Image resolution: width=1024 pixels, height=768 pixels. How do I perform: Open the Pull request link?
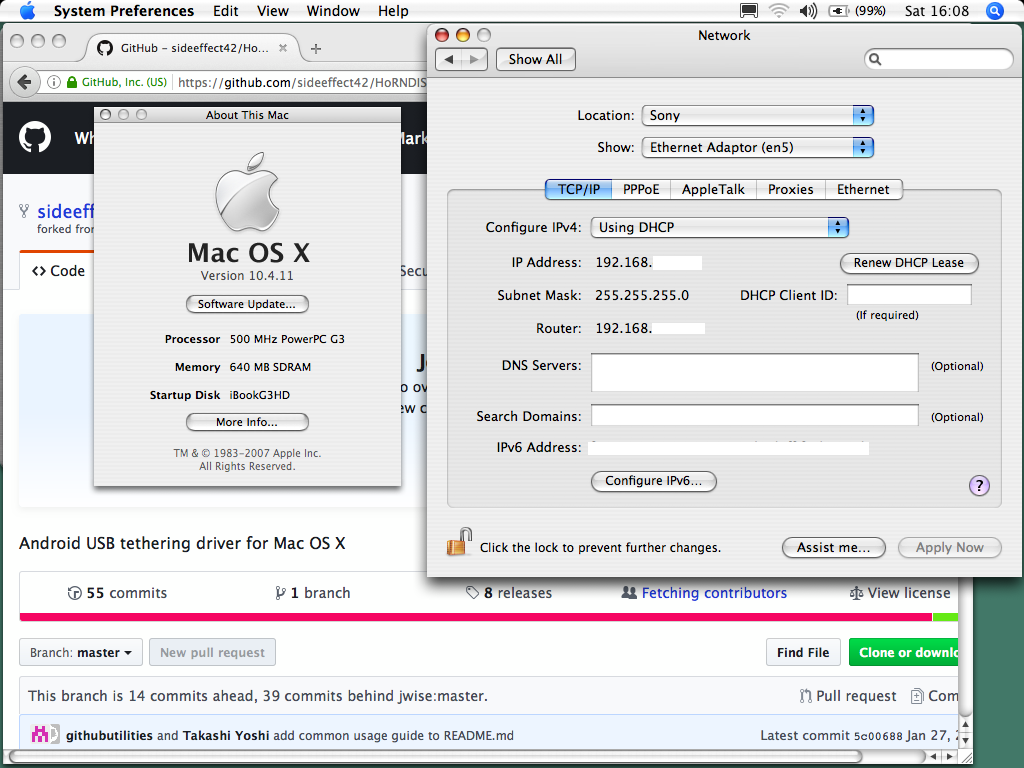click(x=848, y=696)
